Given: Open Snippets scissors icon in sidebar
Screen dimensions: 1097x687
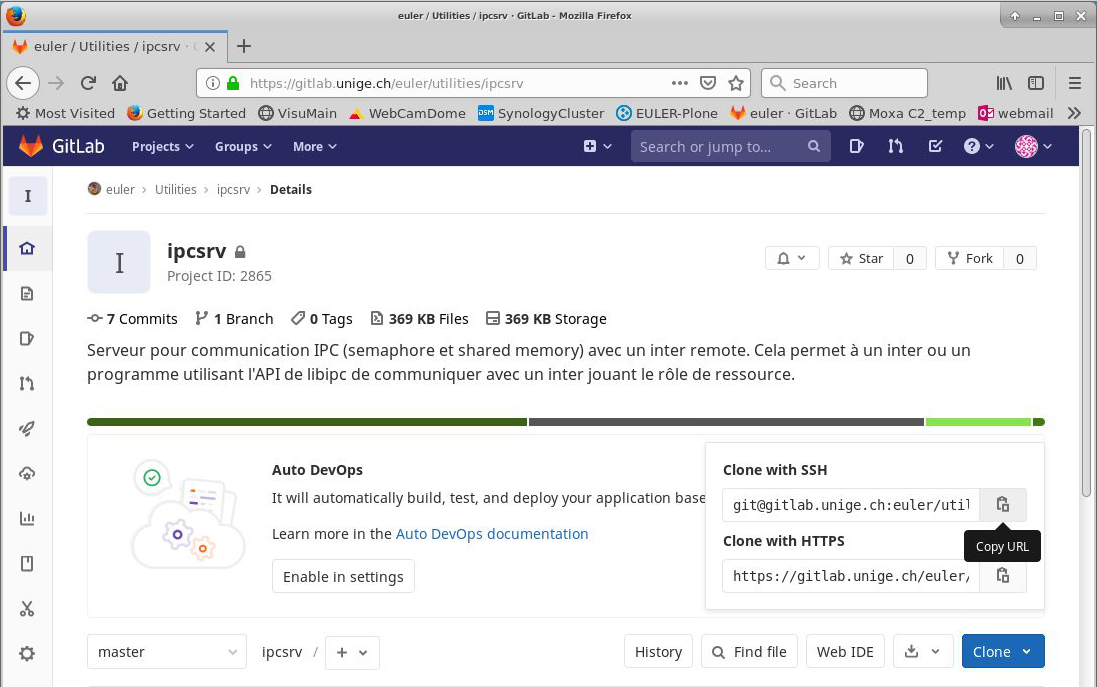Looking at the screenshot, I should pos(27,608).
